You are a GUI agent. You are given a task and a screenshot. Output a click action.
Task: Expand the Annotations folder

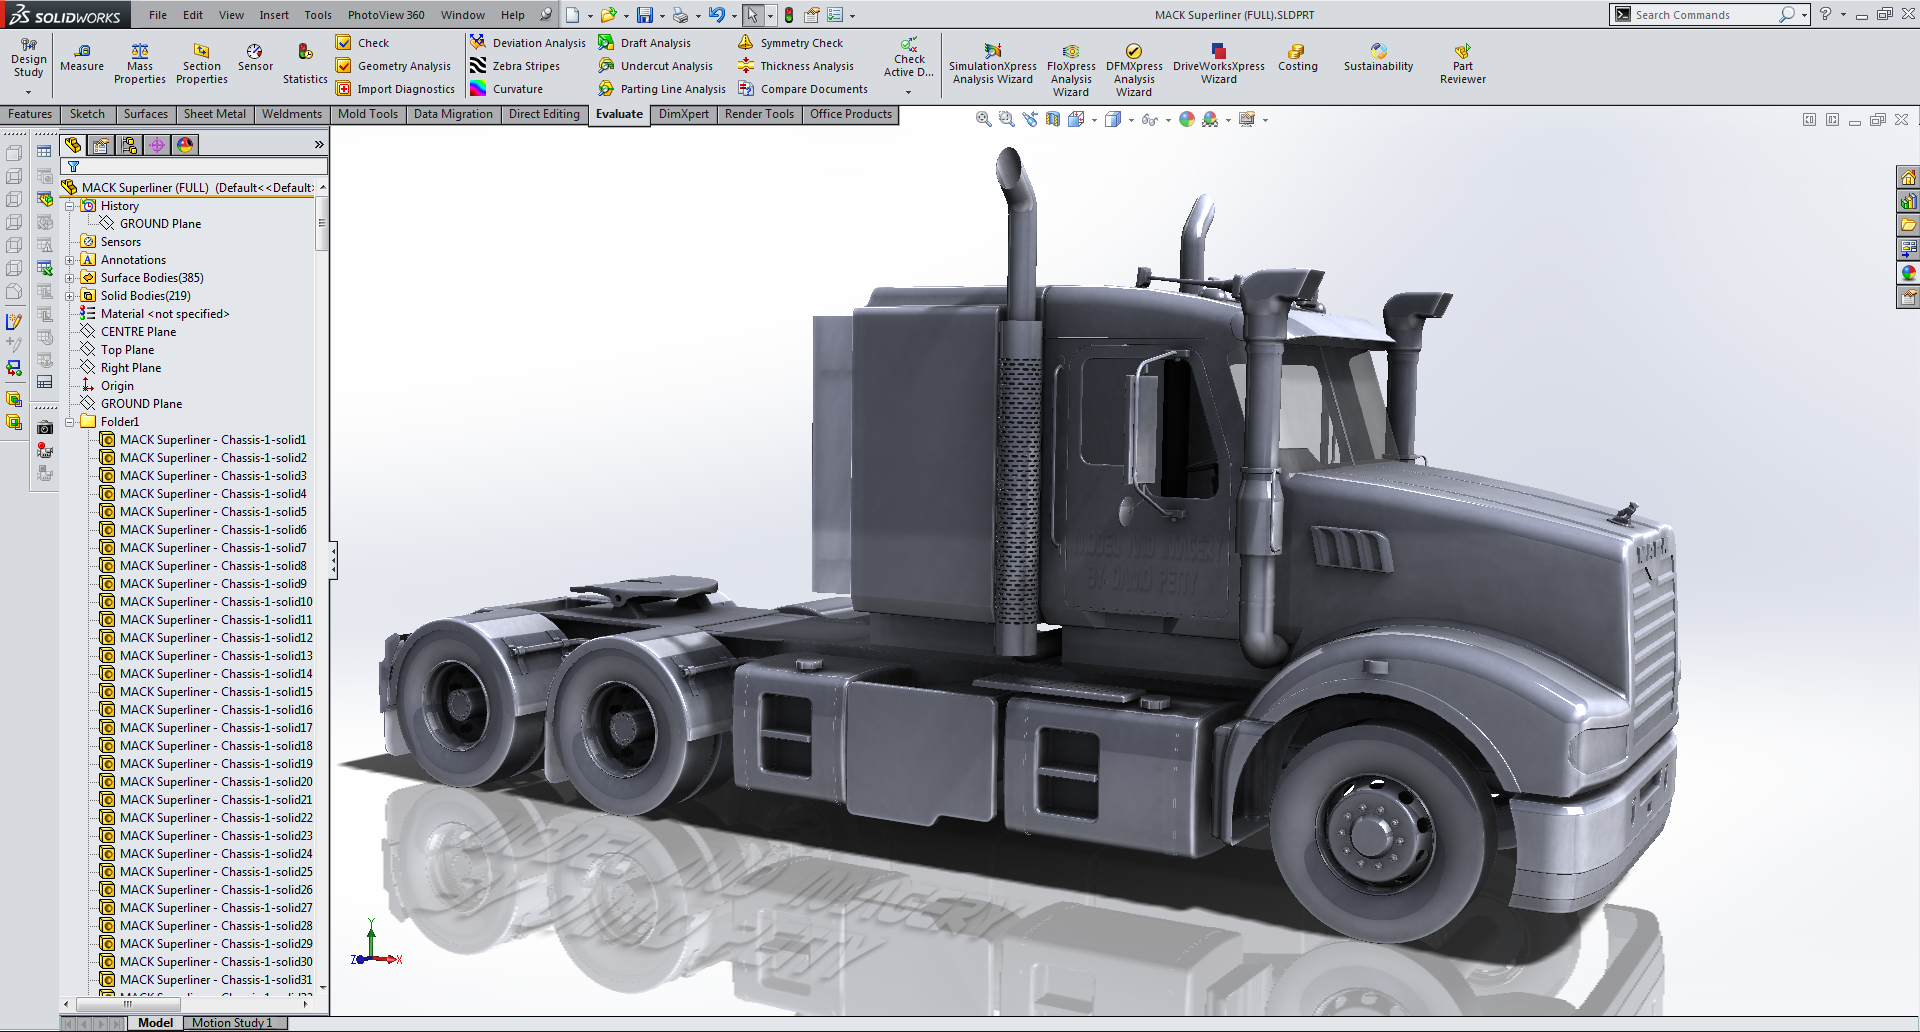tap(70, 260)
